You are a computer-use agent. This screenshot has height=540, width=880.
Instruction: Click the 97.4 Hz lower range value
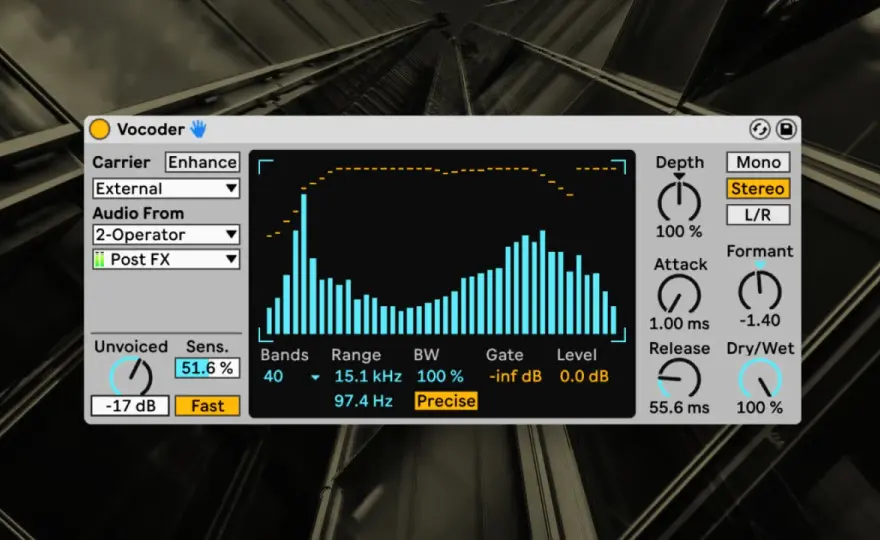363,401
